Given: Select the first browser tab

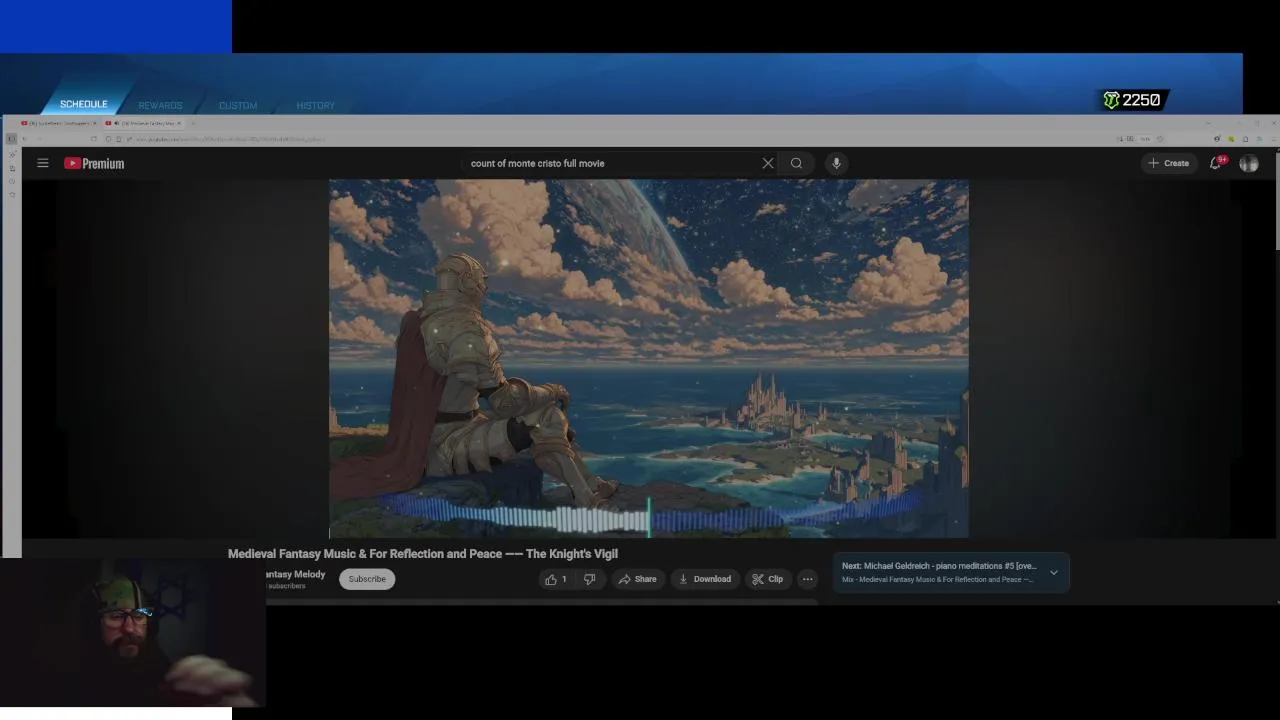Looking at the screenshot, I should [59, 123].
